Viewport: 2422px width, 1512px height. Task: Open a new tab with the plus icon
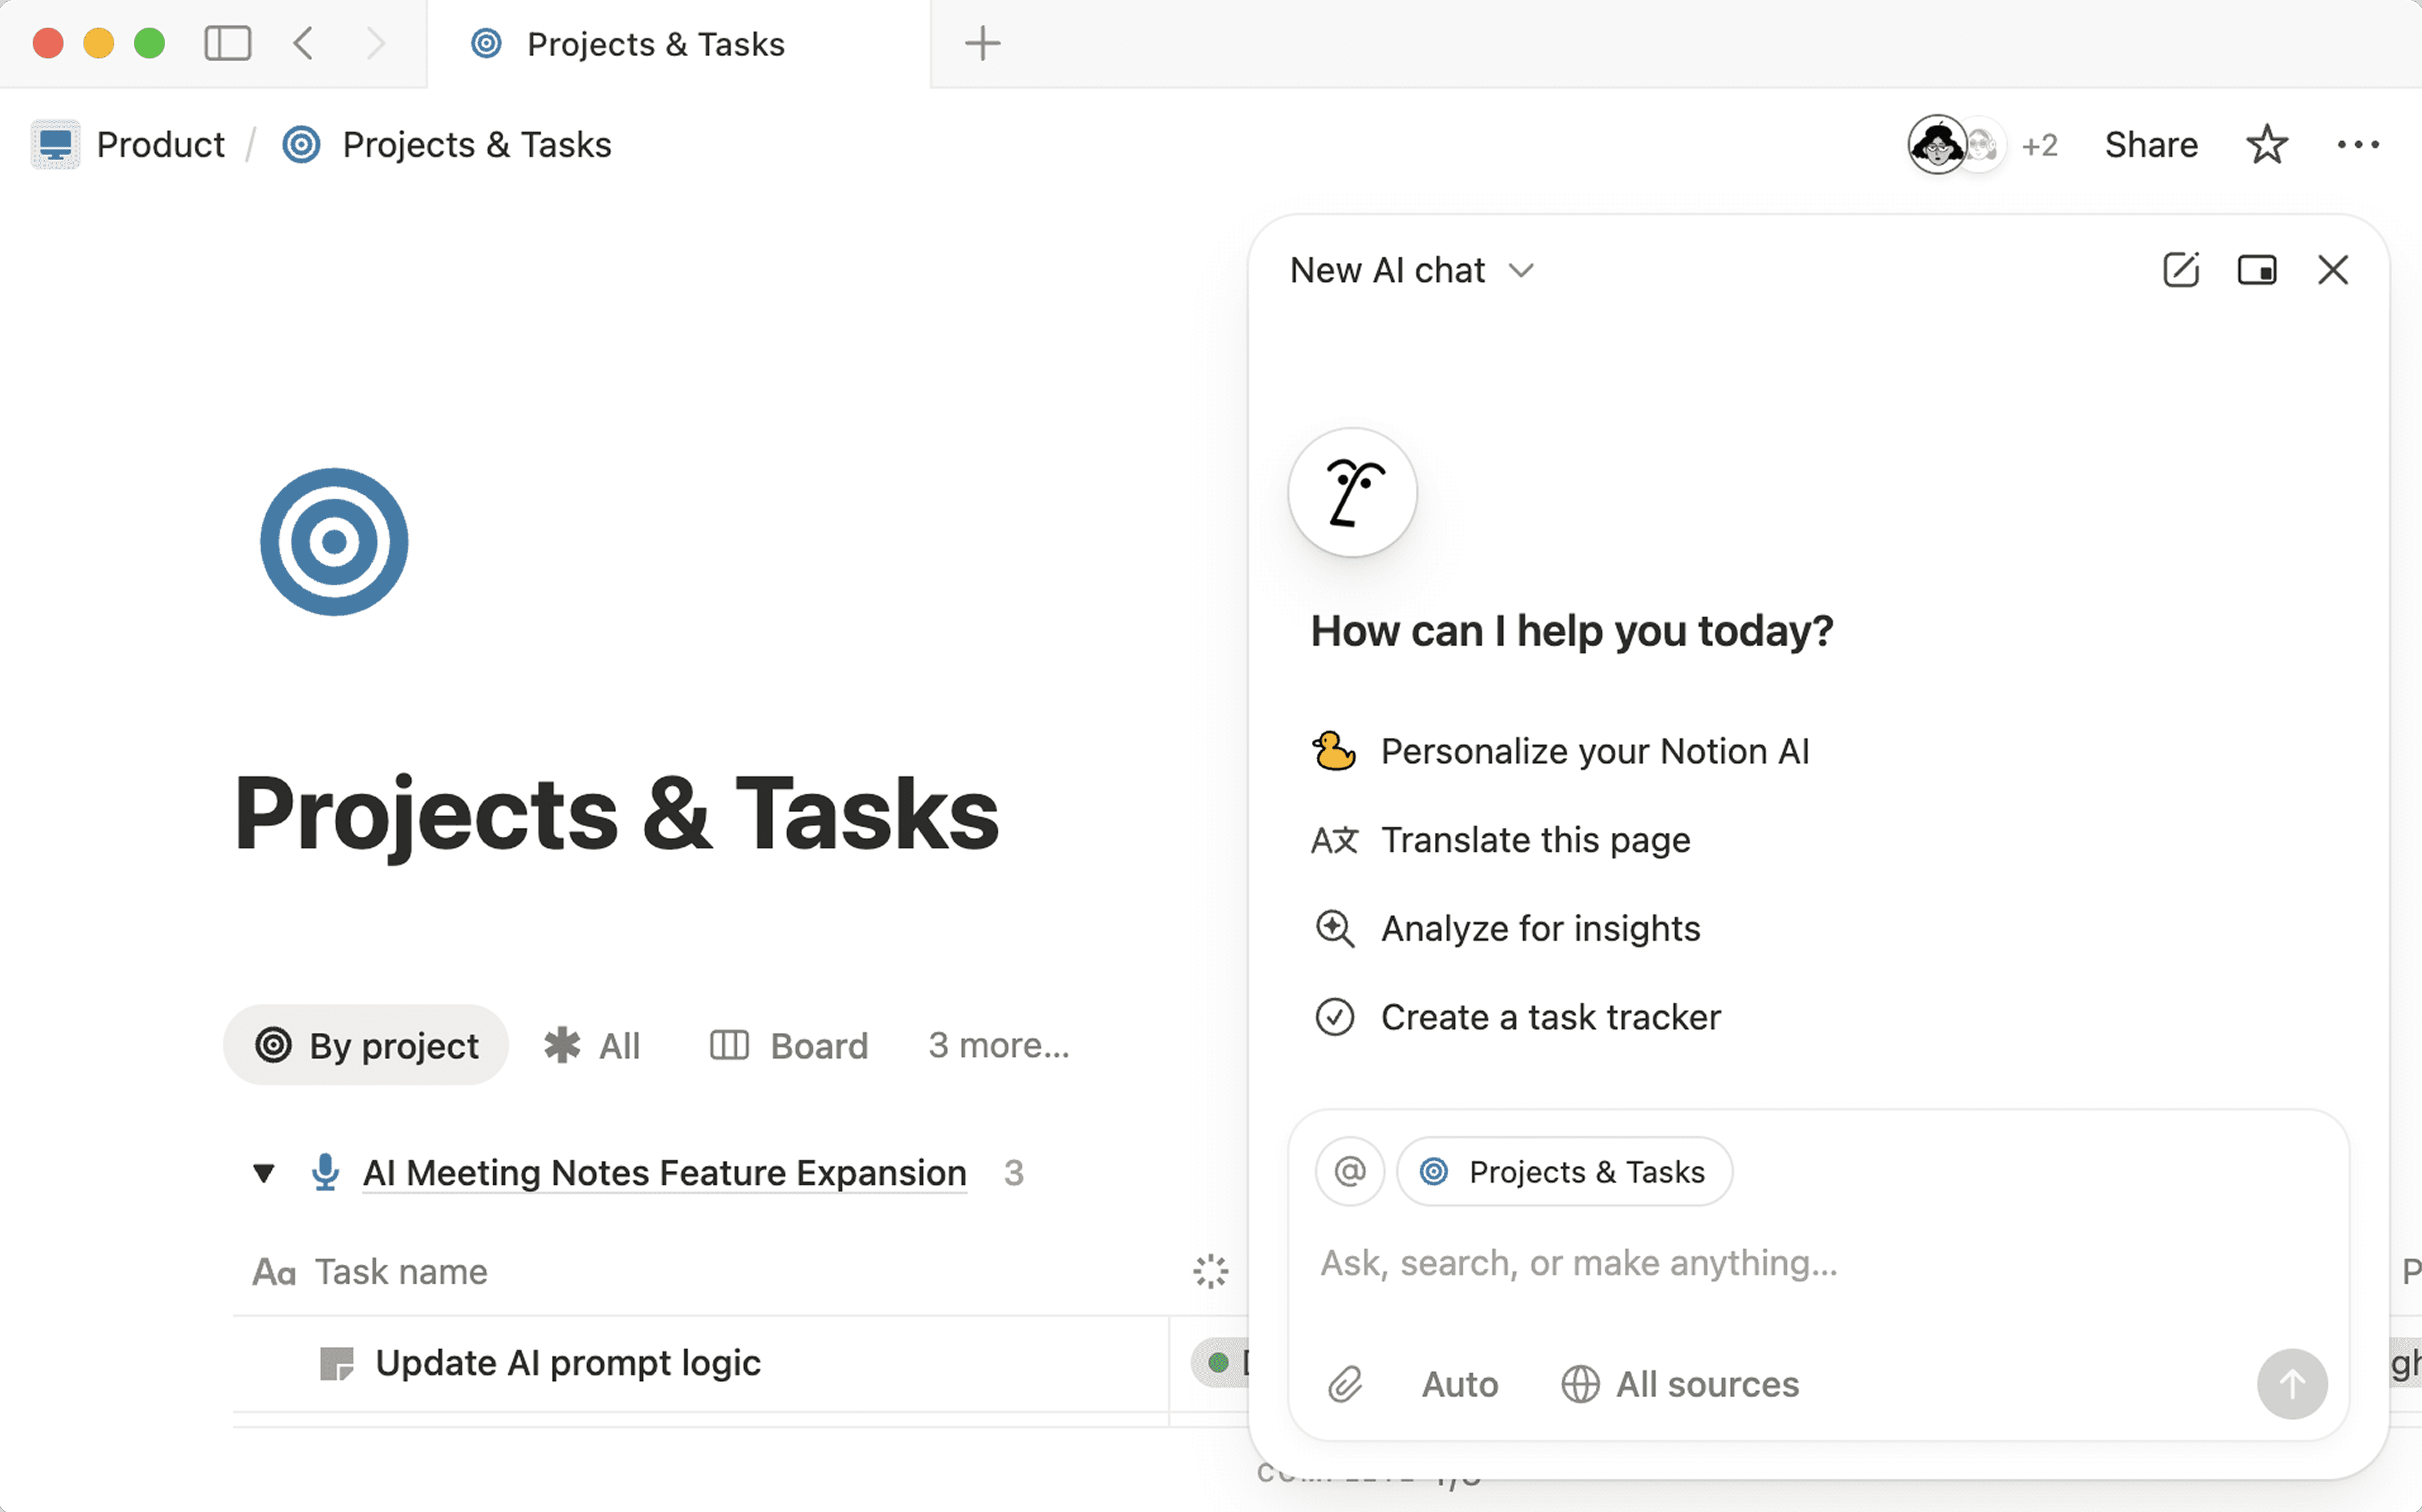tap(983, 43)
